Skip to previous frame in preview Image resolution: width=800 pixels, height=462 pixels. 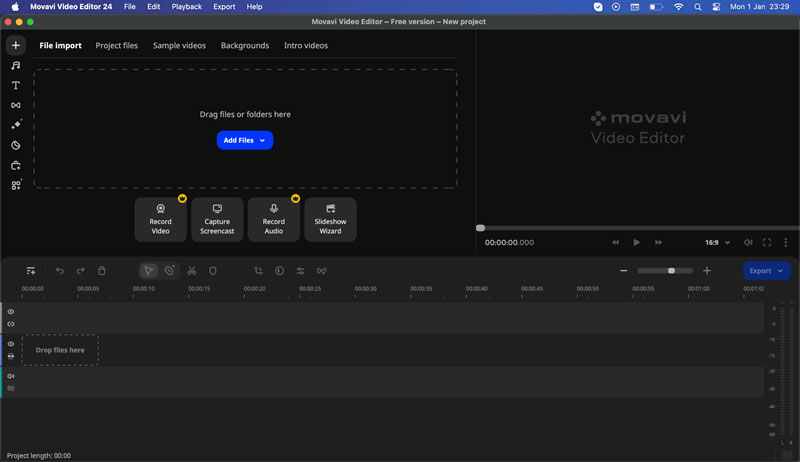[615, 243]
